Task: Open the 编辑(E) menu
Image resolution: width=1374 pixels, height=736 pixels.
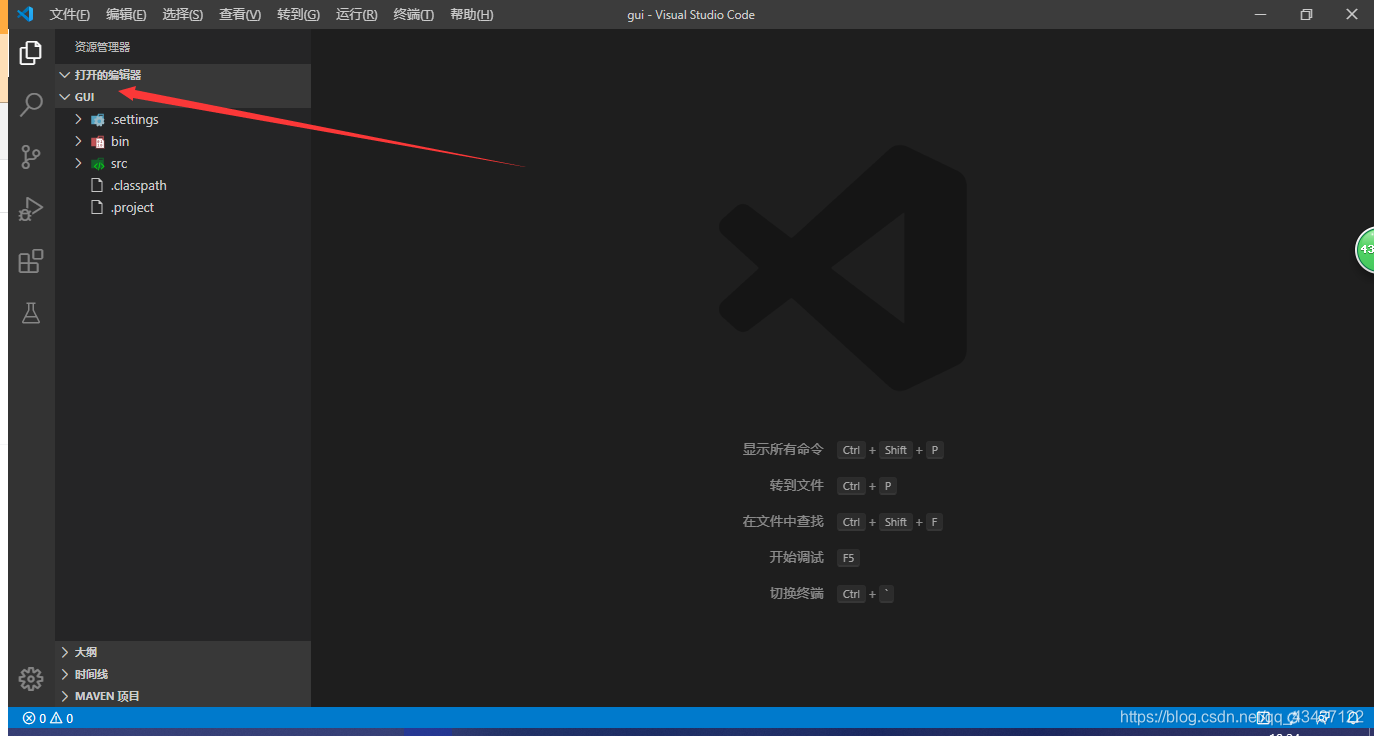Action: [x=126, y=15]
